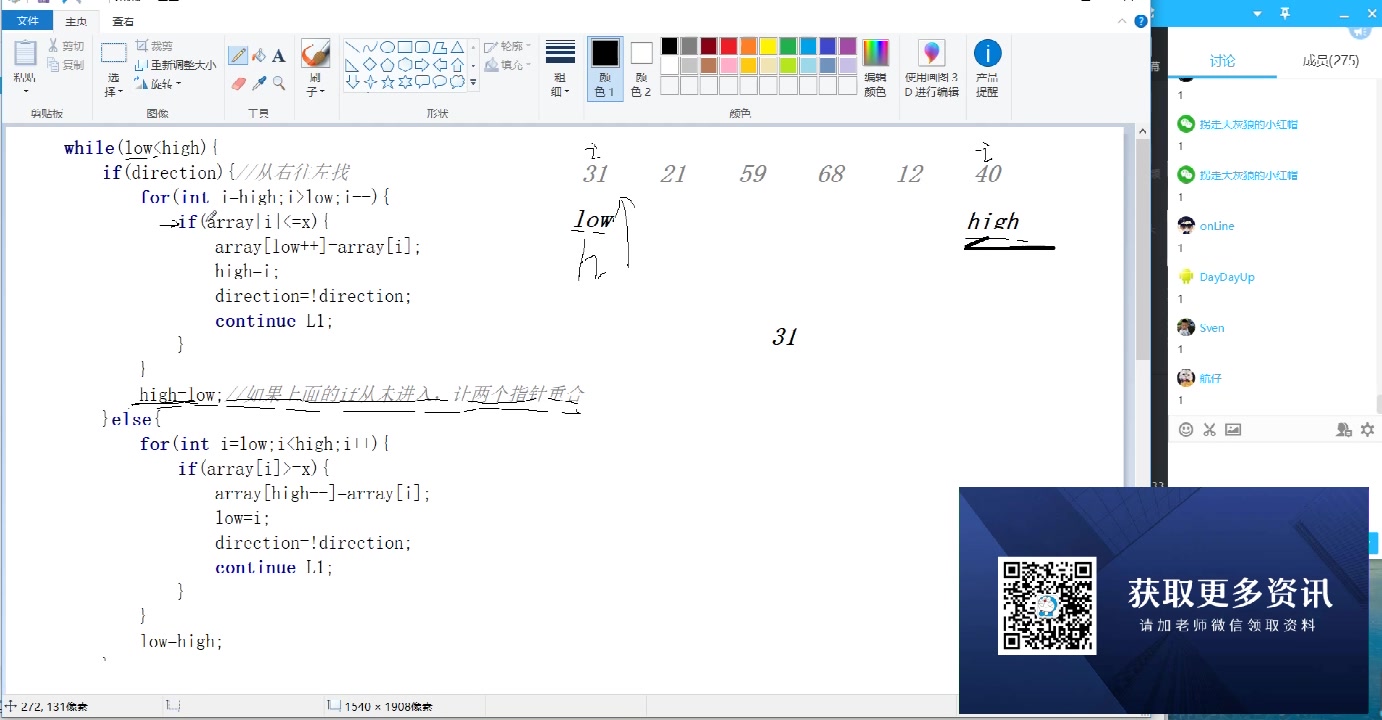Pick the green color swatch
This screenshot has height=720, width=1382.
788,46
